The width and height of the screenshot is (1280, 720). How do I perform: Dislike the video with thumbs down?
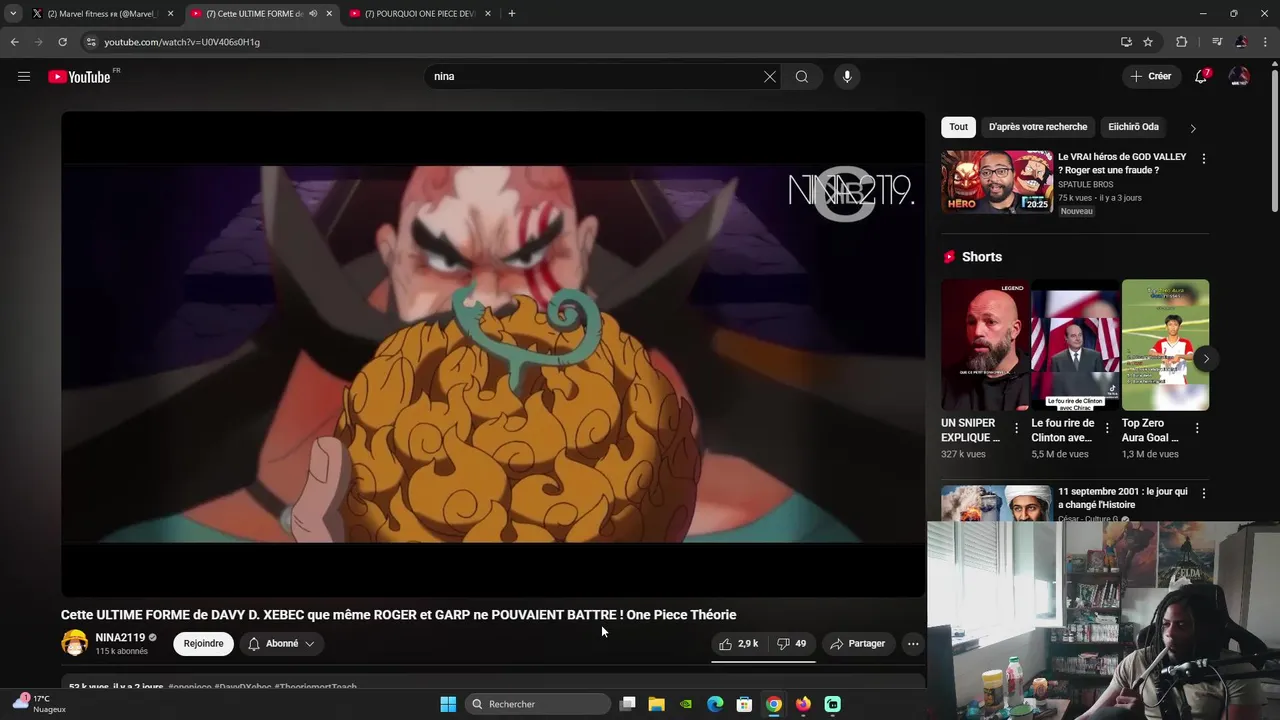[x=792, y=644]
